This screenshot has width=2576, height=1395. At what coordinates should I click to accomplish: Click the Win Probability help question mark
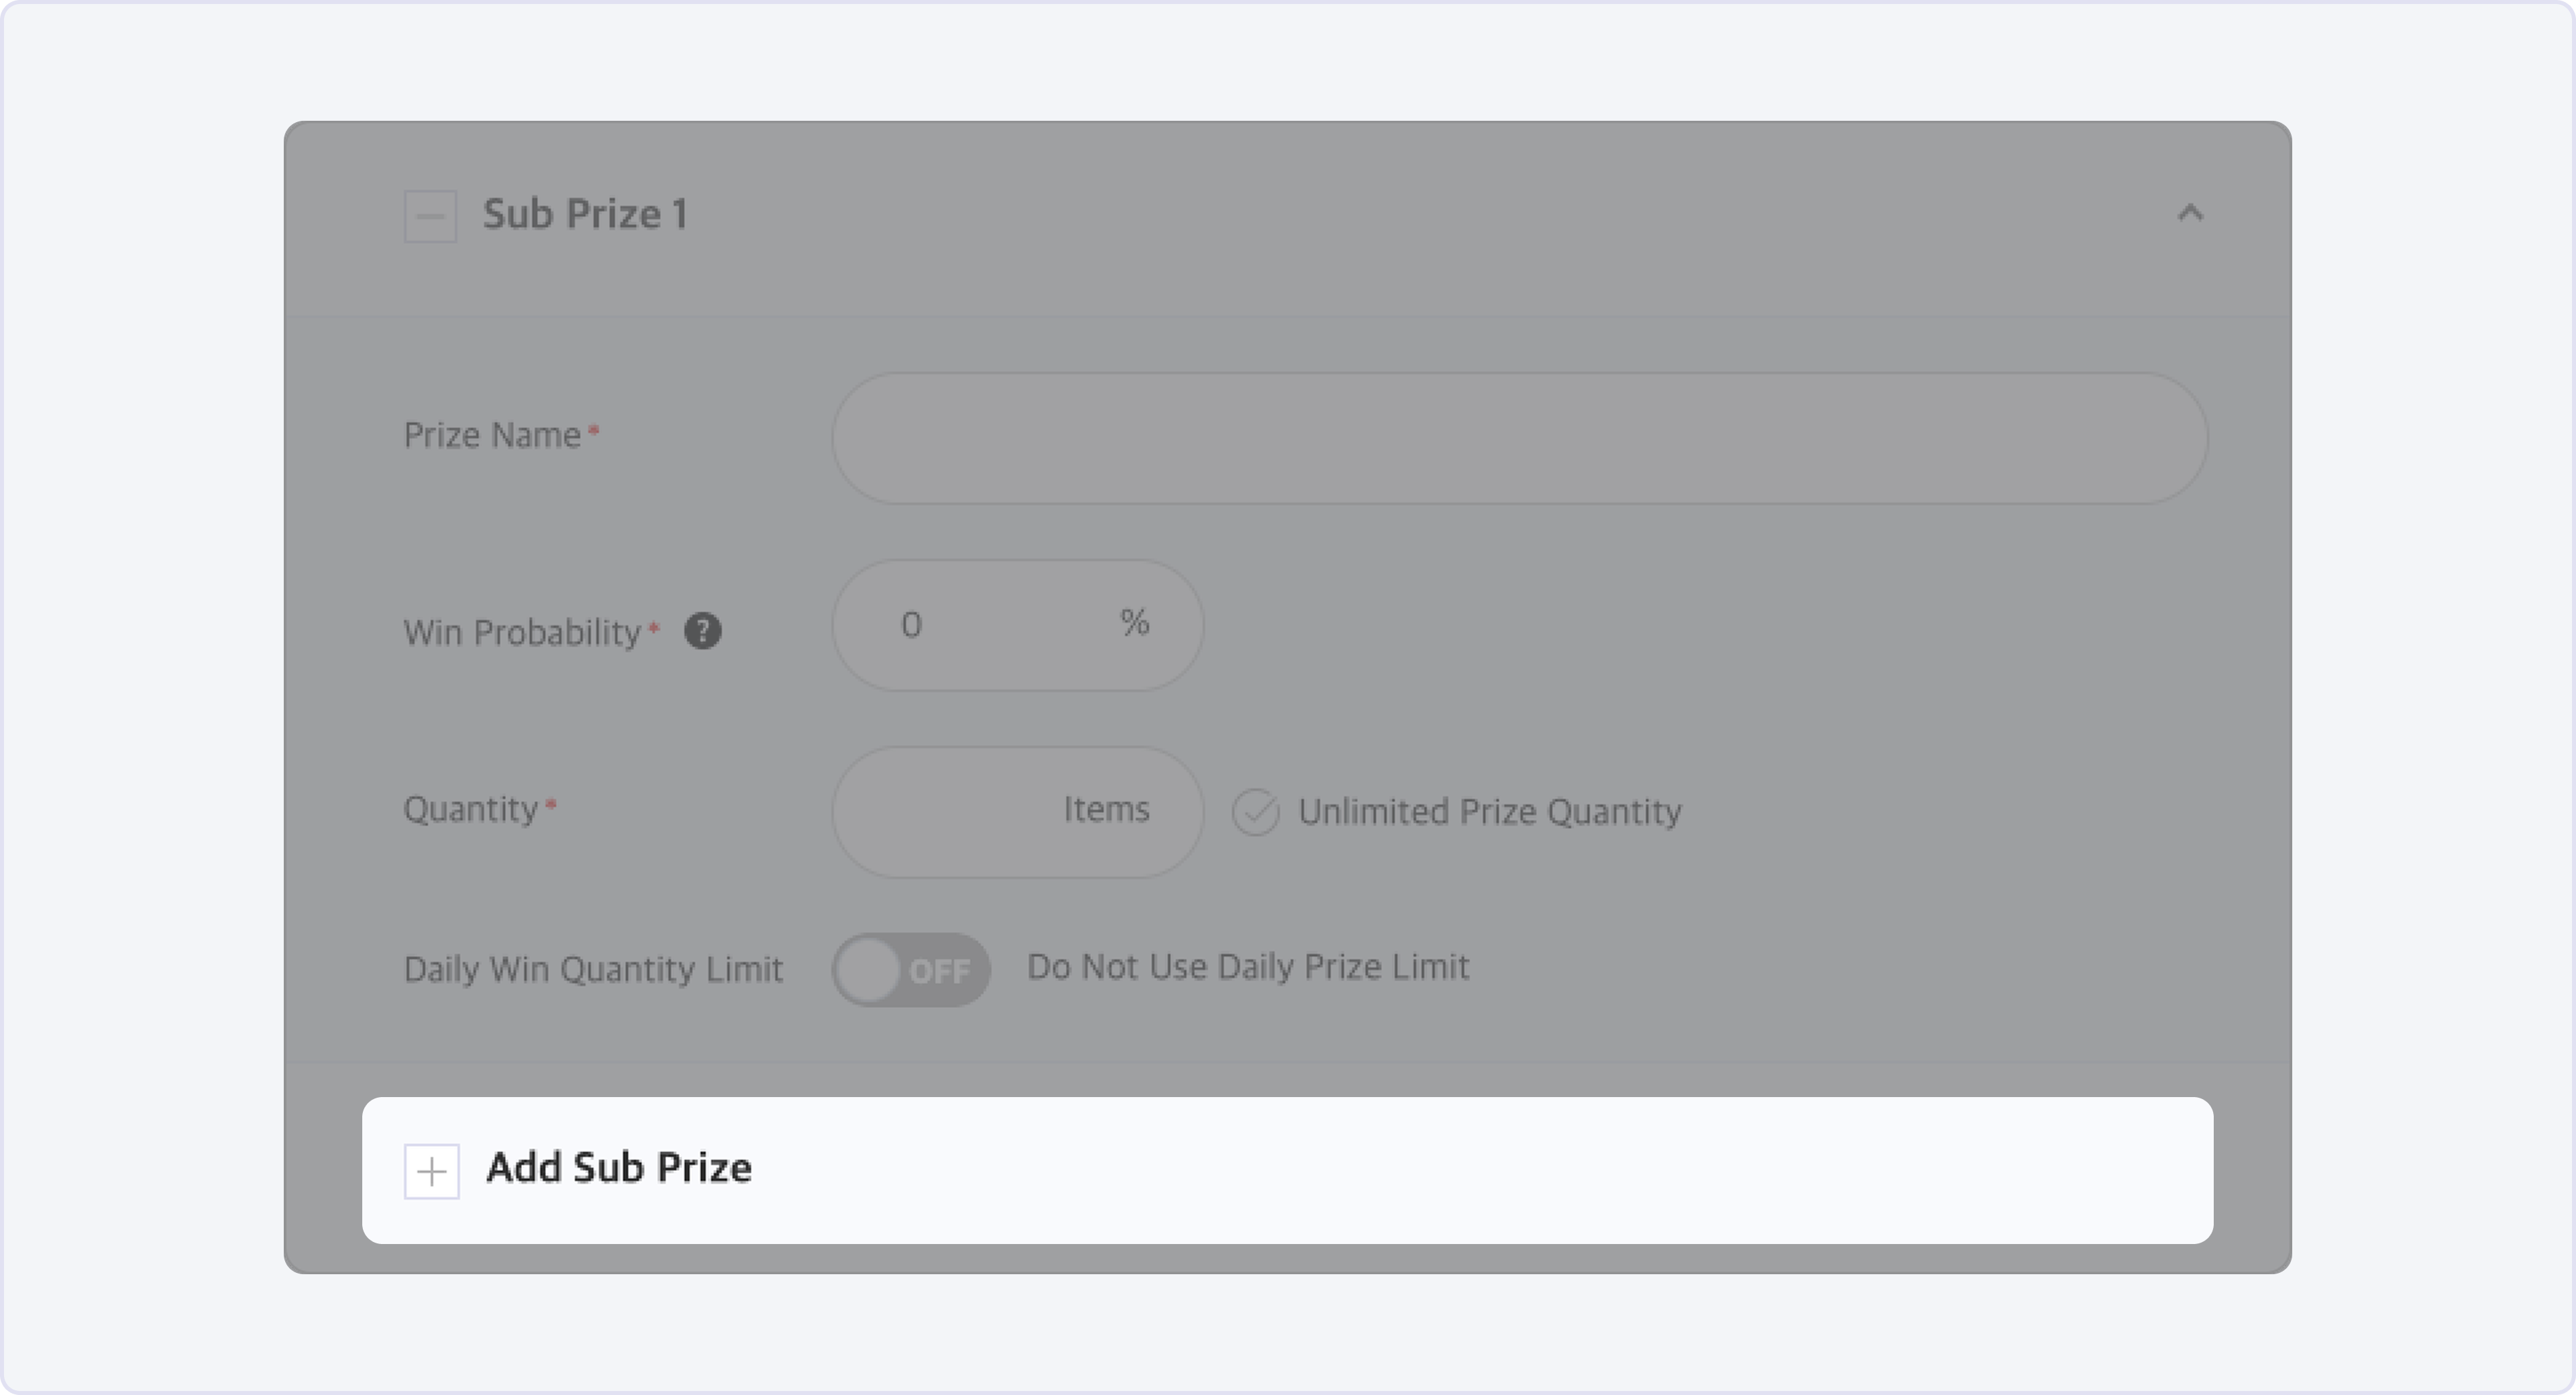[703, 631]
